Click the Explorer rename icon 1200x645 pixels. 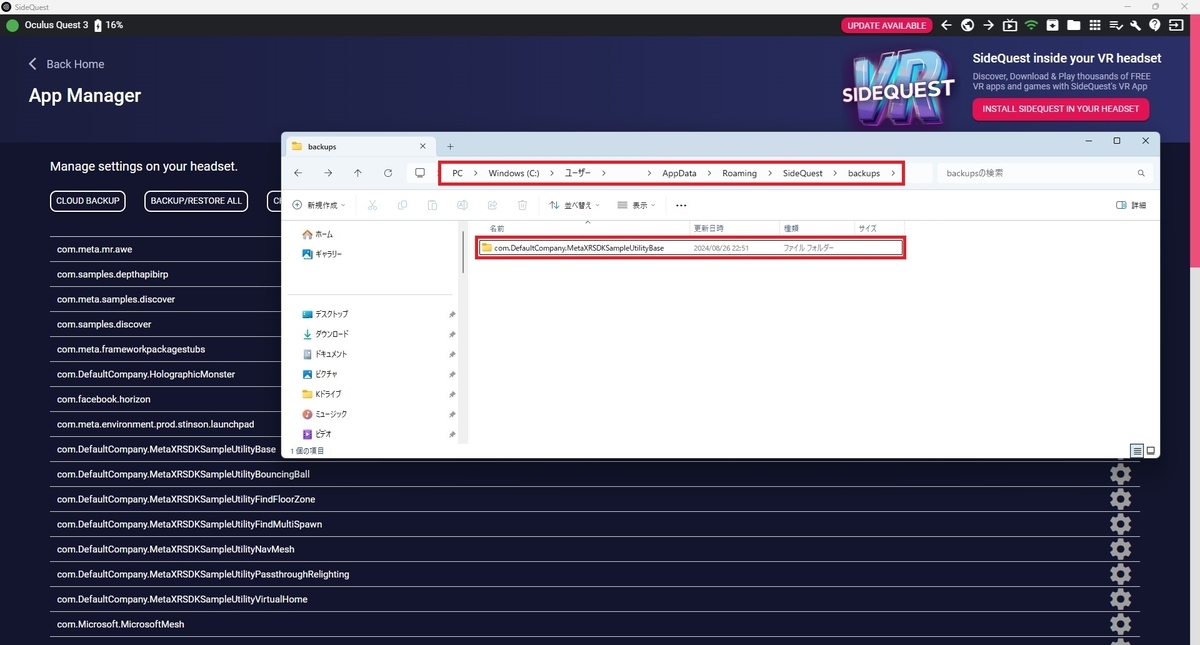[x=462, y=205]
